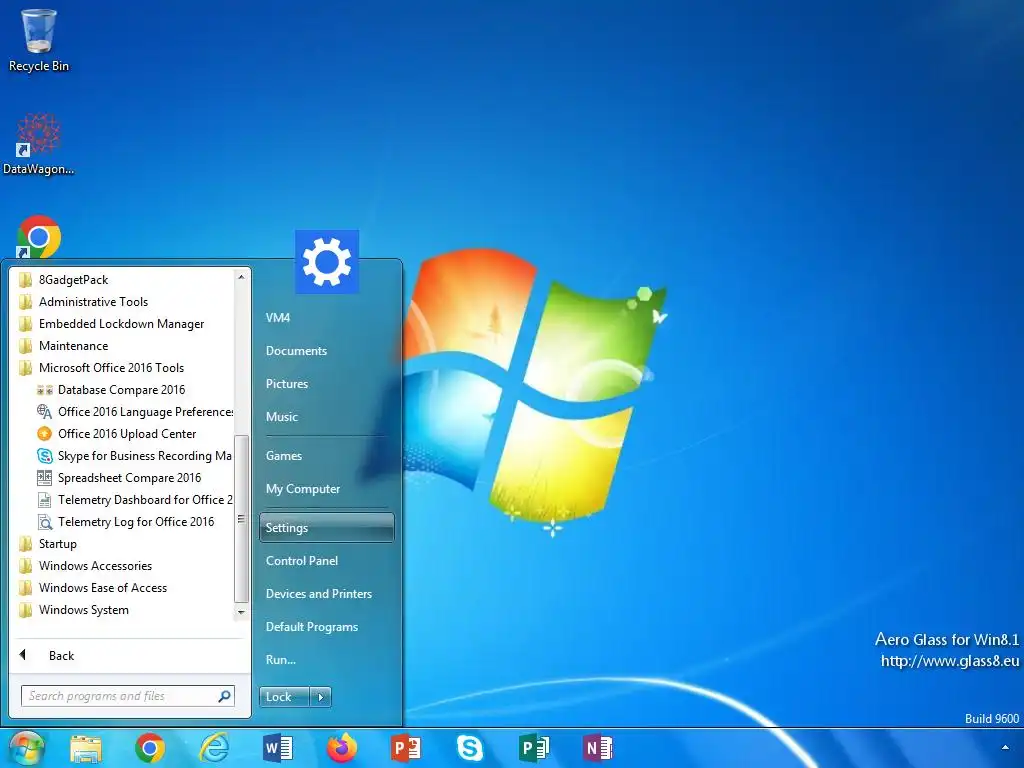The width and height of the screenshot is (1024, 768).
Task: Open the Chrome desktop shortcut icon
Action: (39, 236)
